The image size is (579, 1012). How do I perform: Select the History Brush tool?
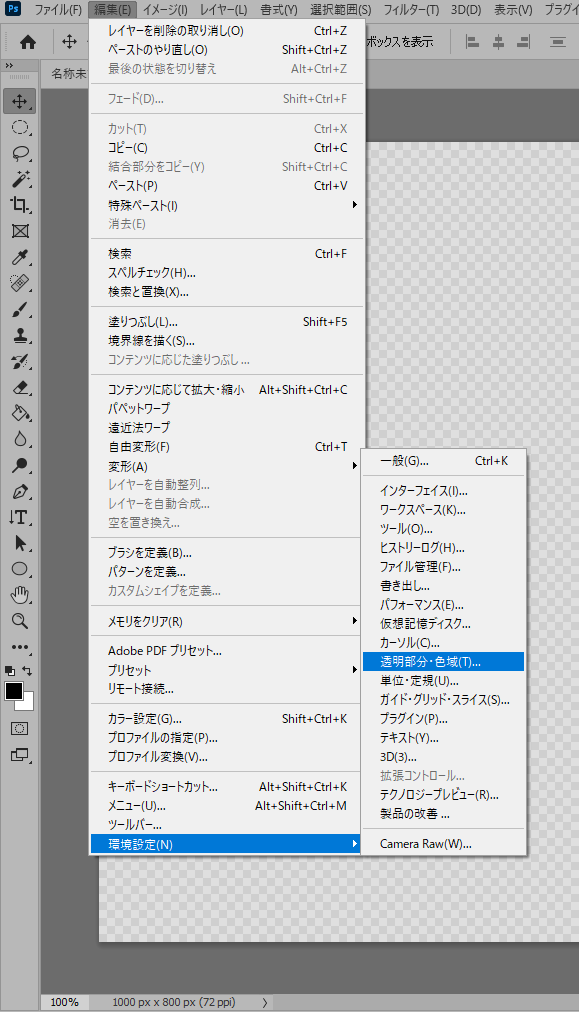click(20, 361)
